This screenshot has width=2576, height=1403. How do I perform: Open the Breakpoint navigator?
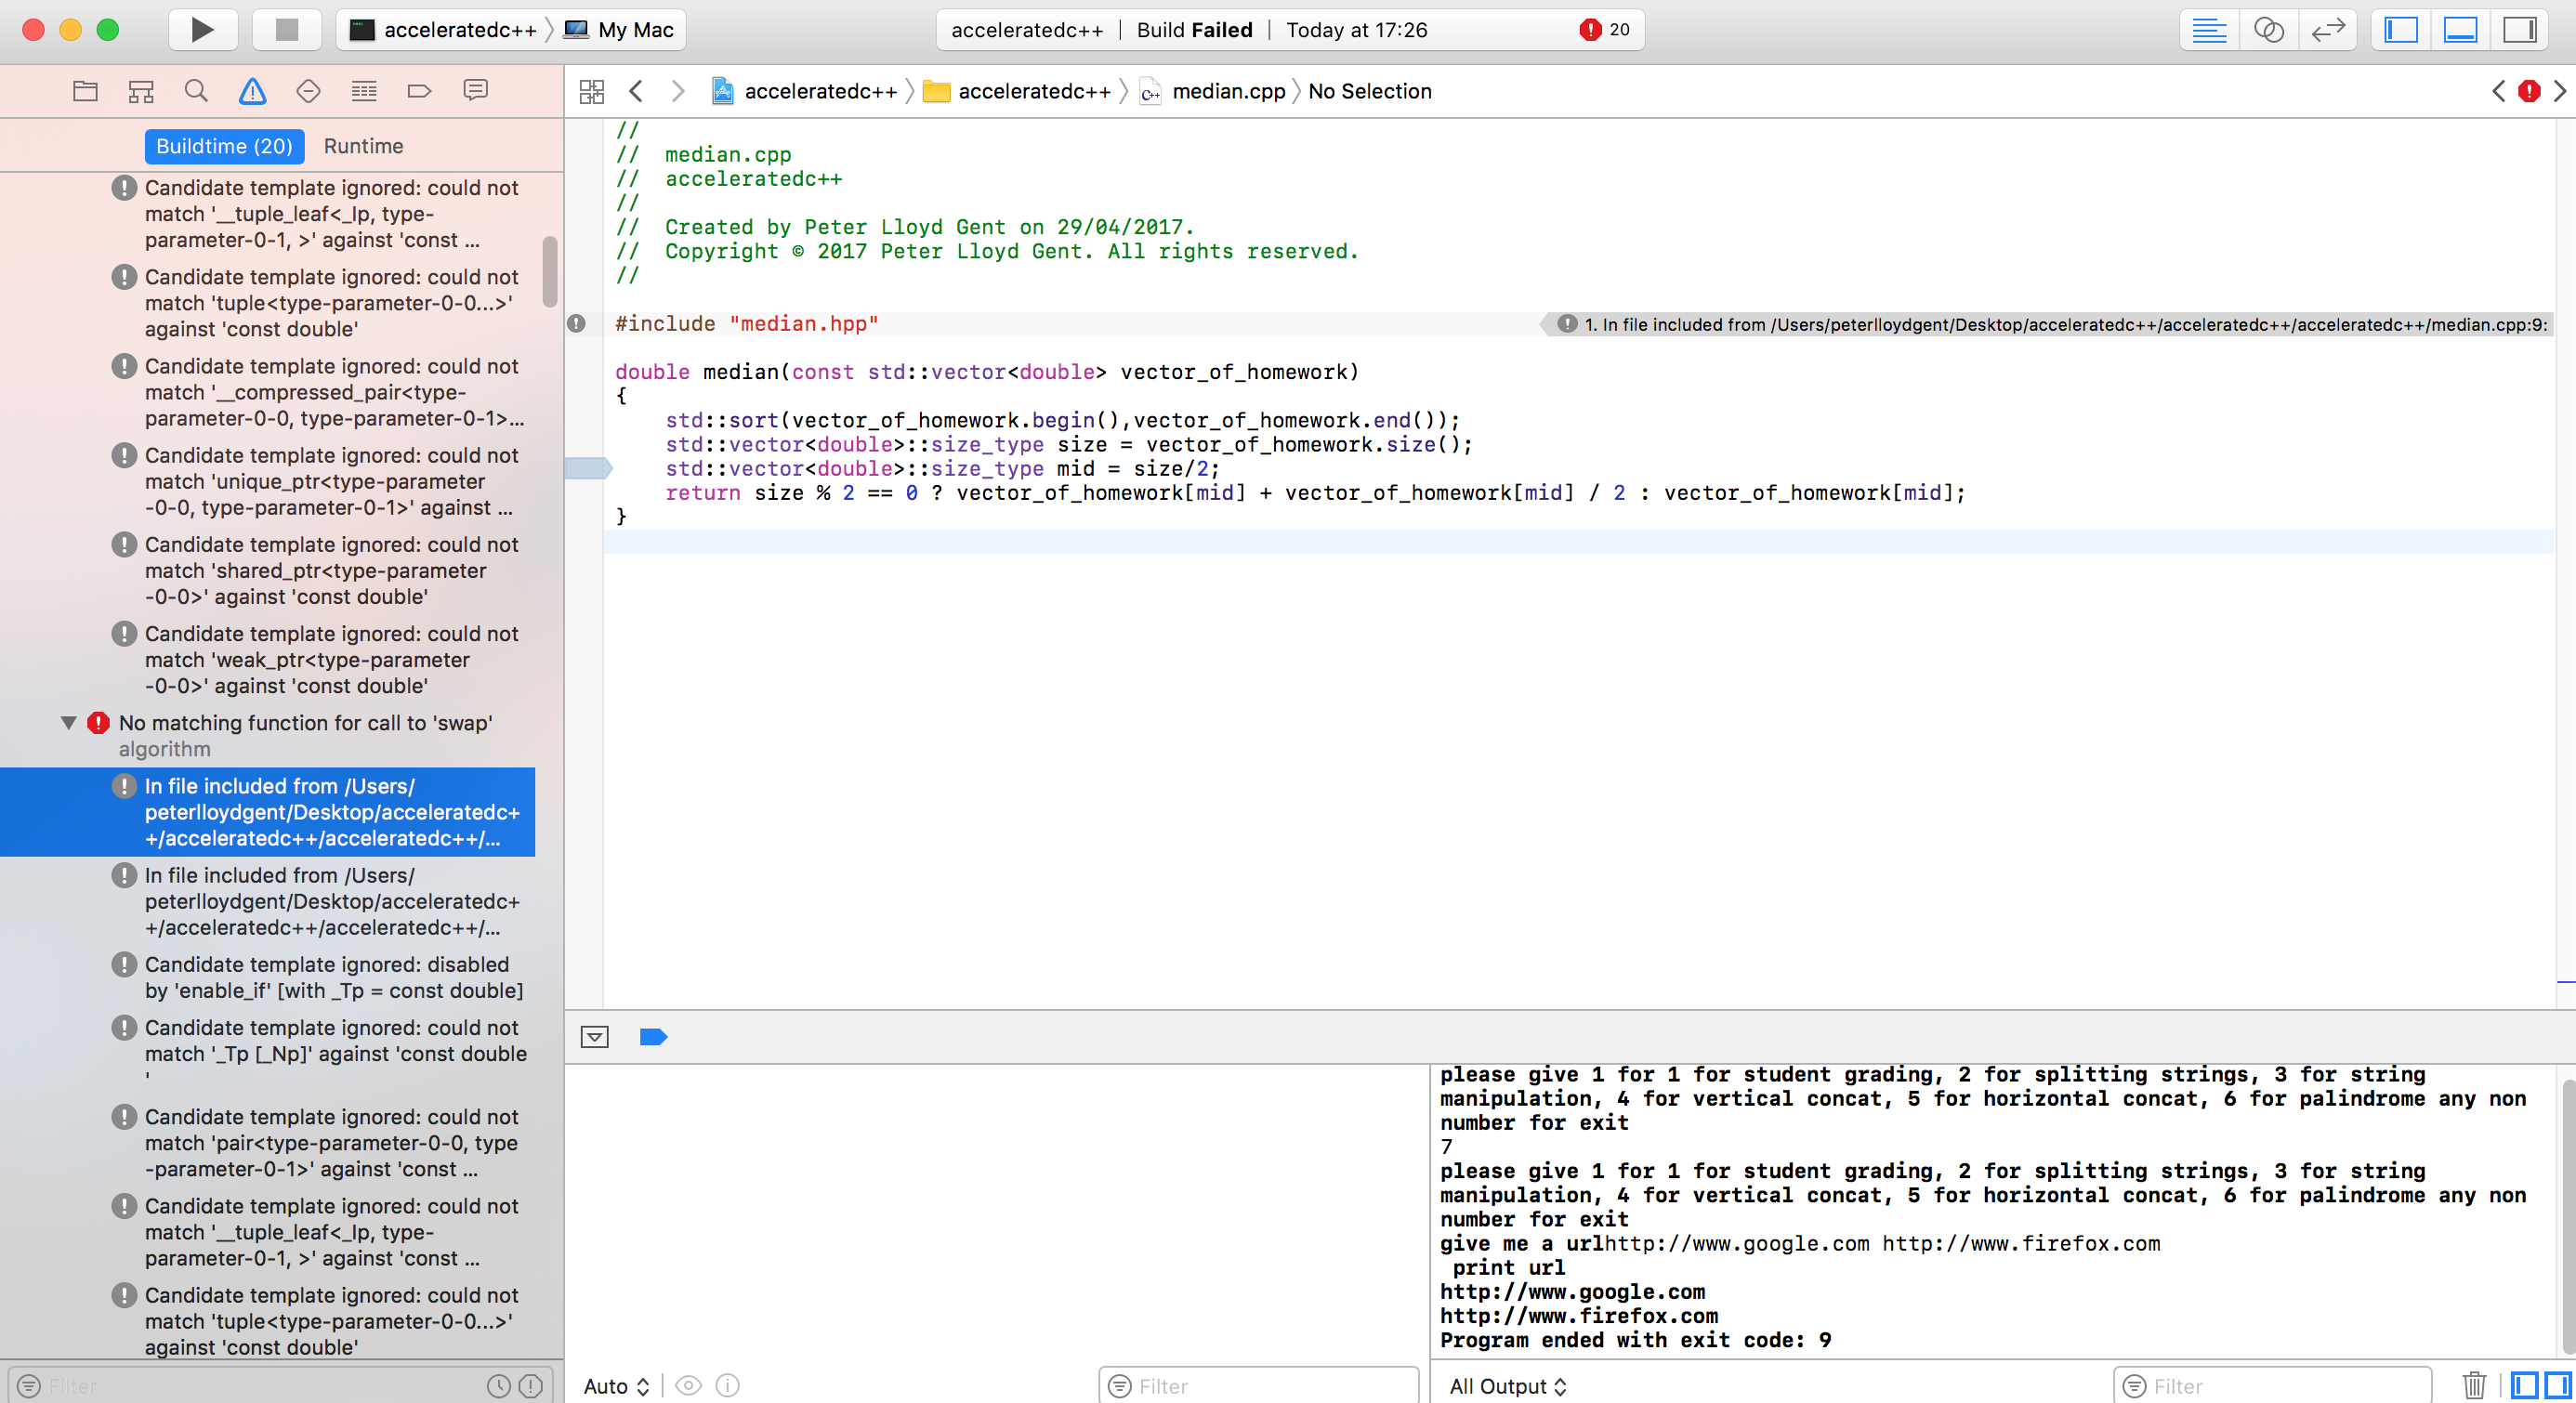[x=420, y=91]
